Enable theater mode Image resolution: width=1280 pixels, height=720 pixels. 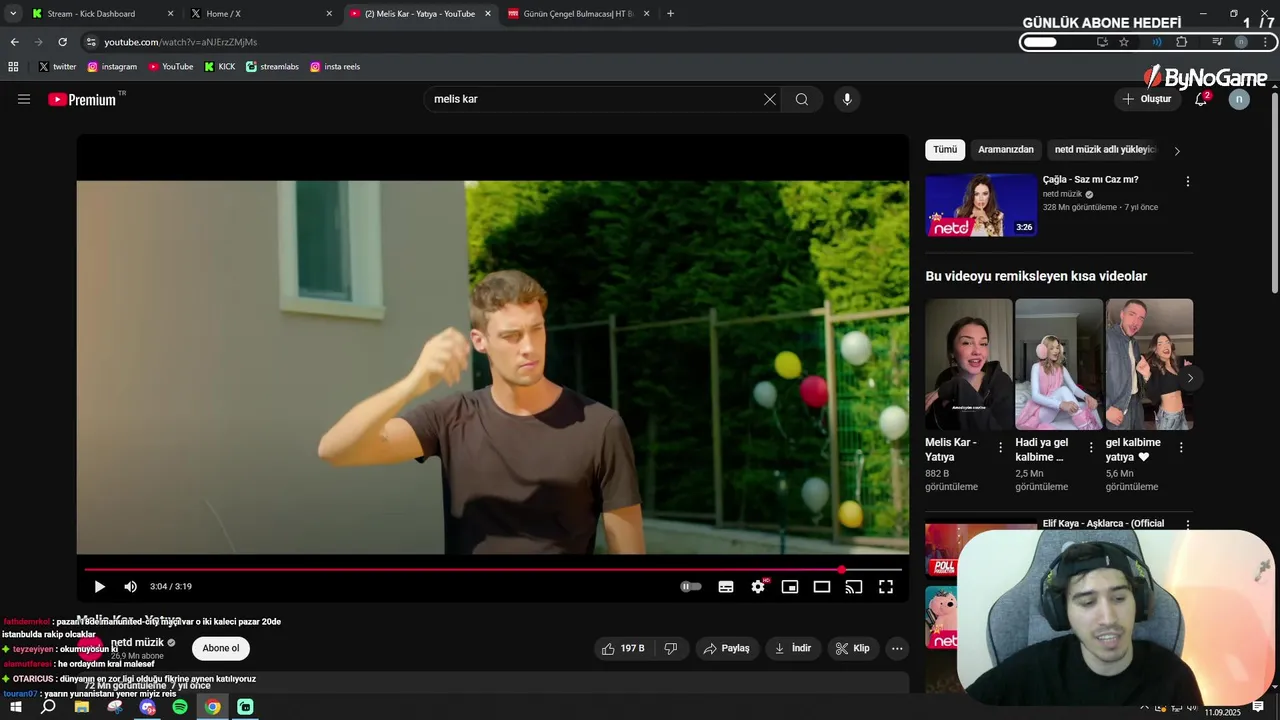[822, 587]
